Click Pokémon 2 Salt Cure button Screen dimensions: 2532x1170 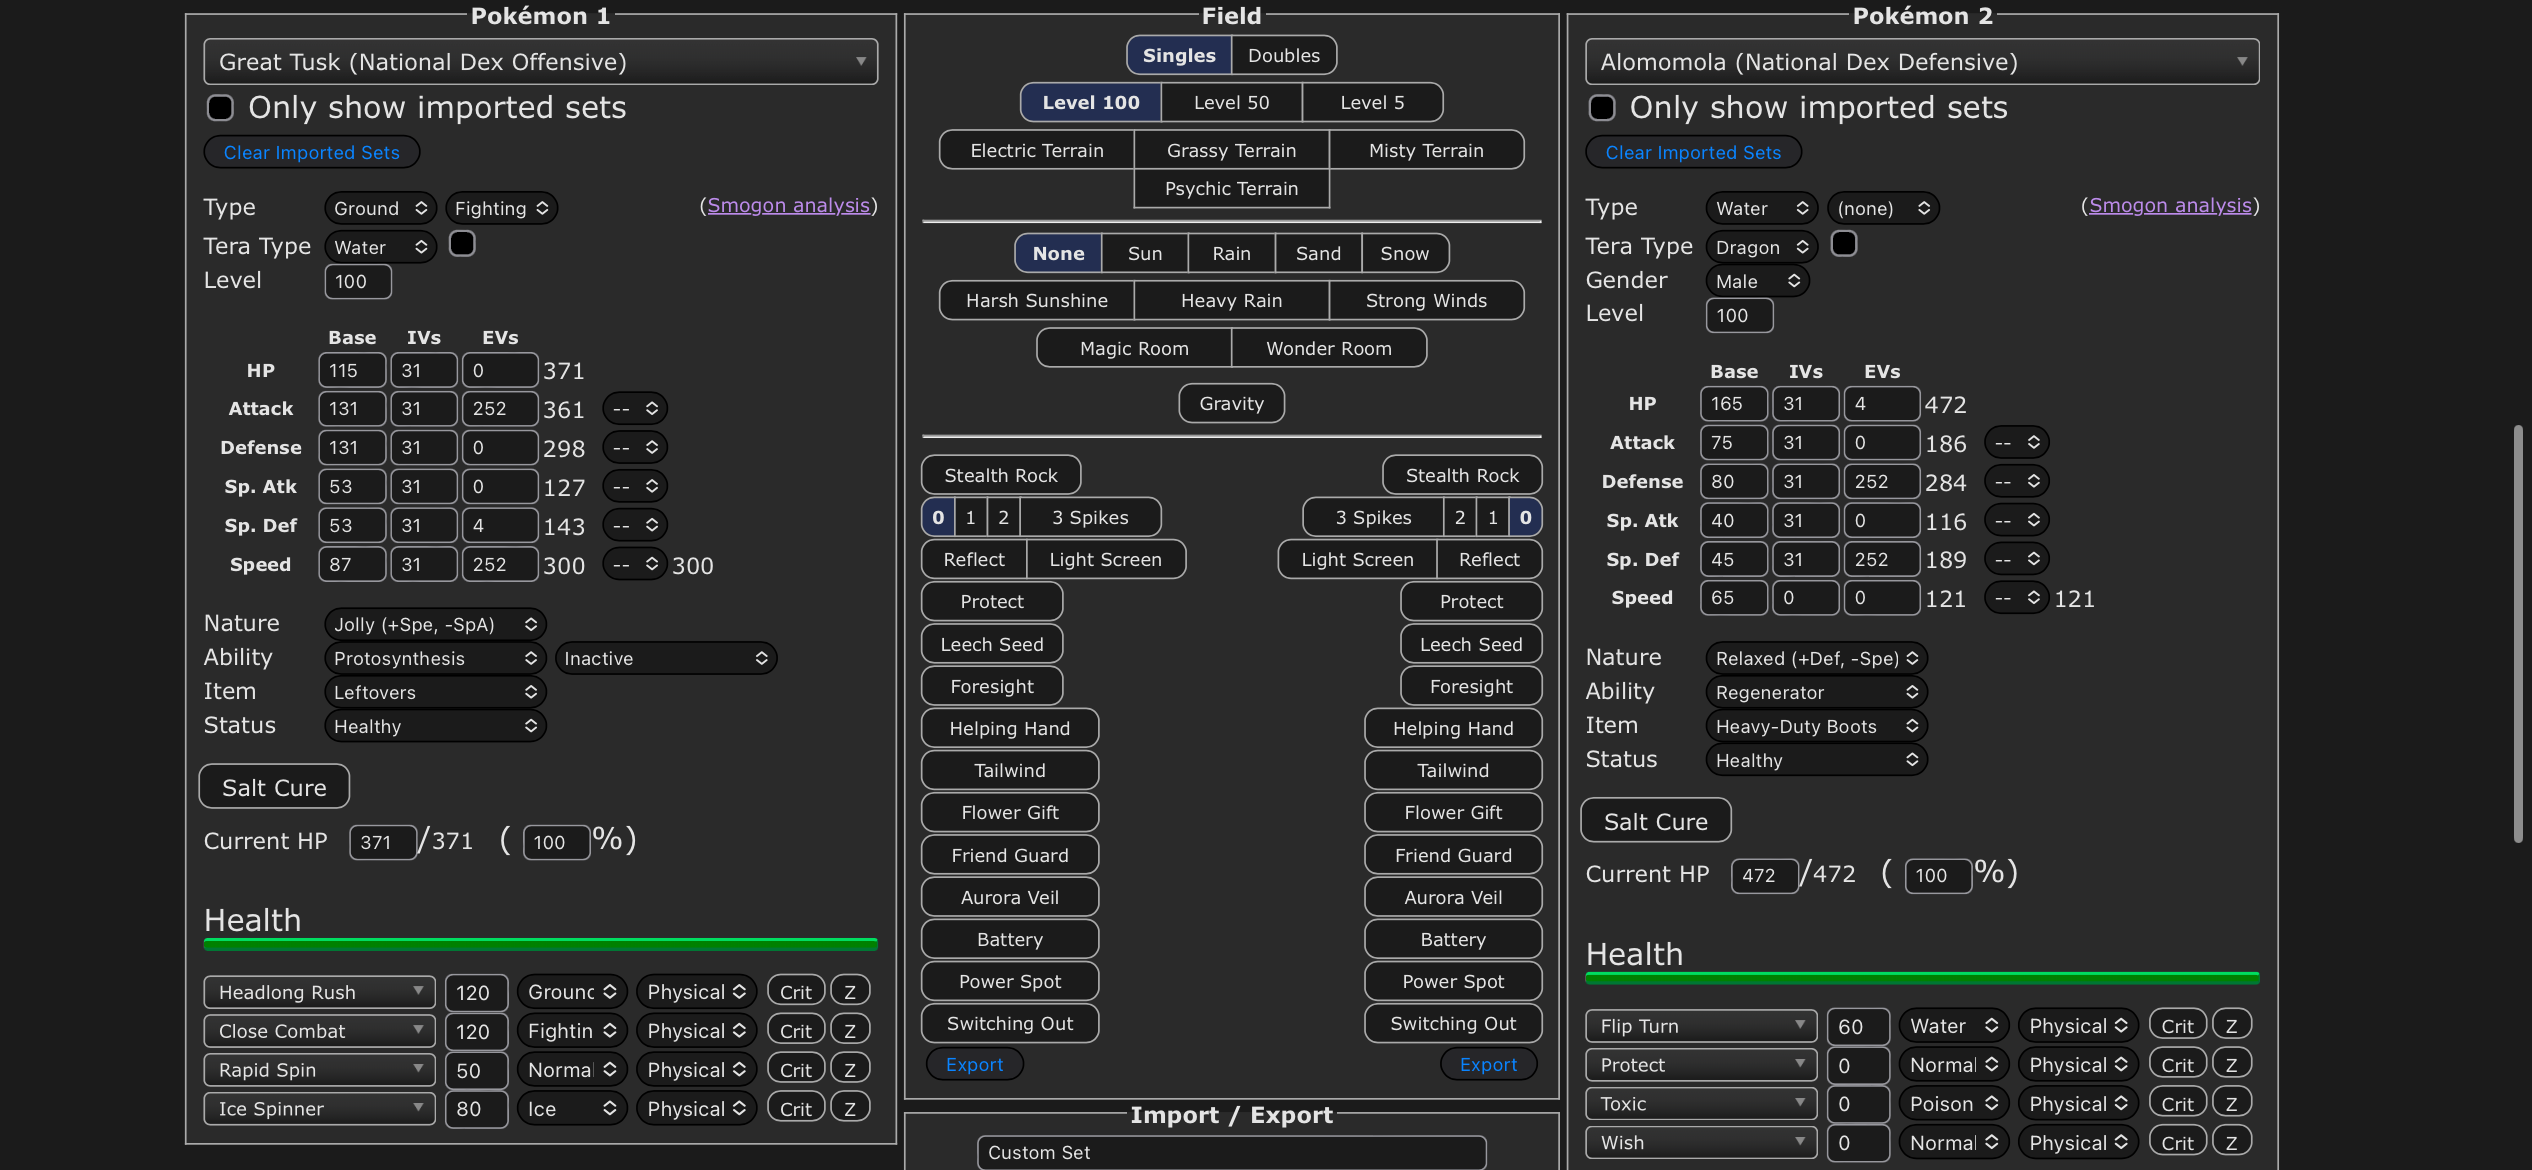click(1656, 821)
